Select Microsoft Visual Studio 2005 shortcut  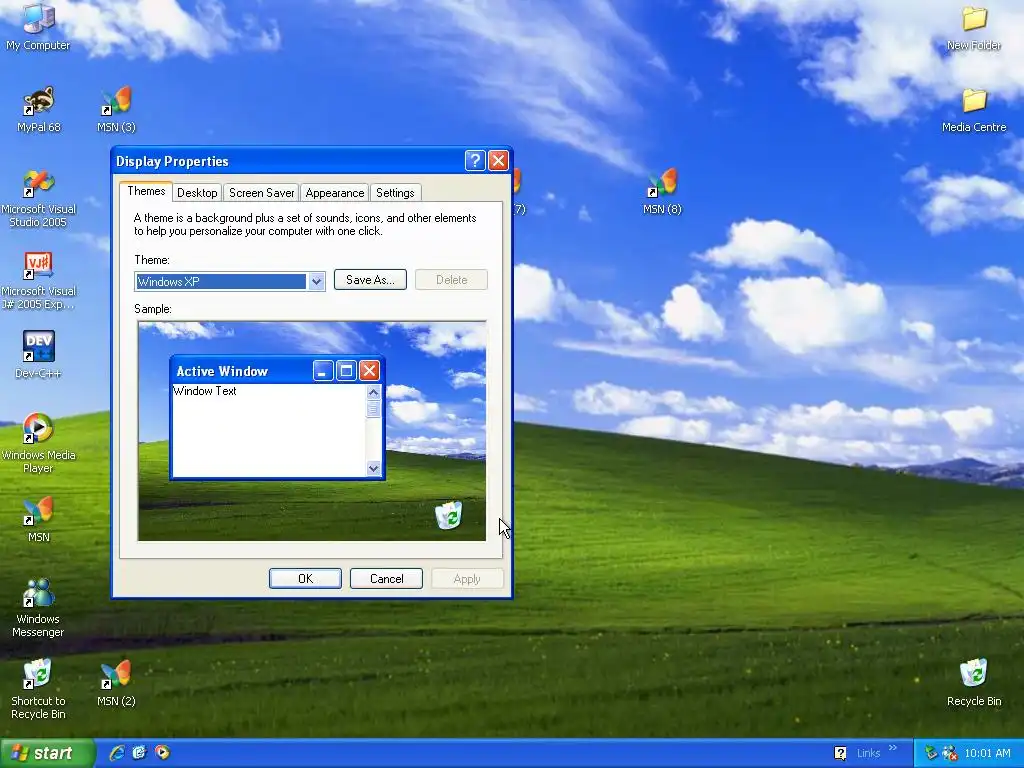(x=39, y=198)
